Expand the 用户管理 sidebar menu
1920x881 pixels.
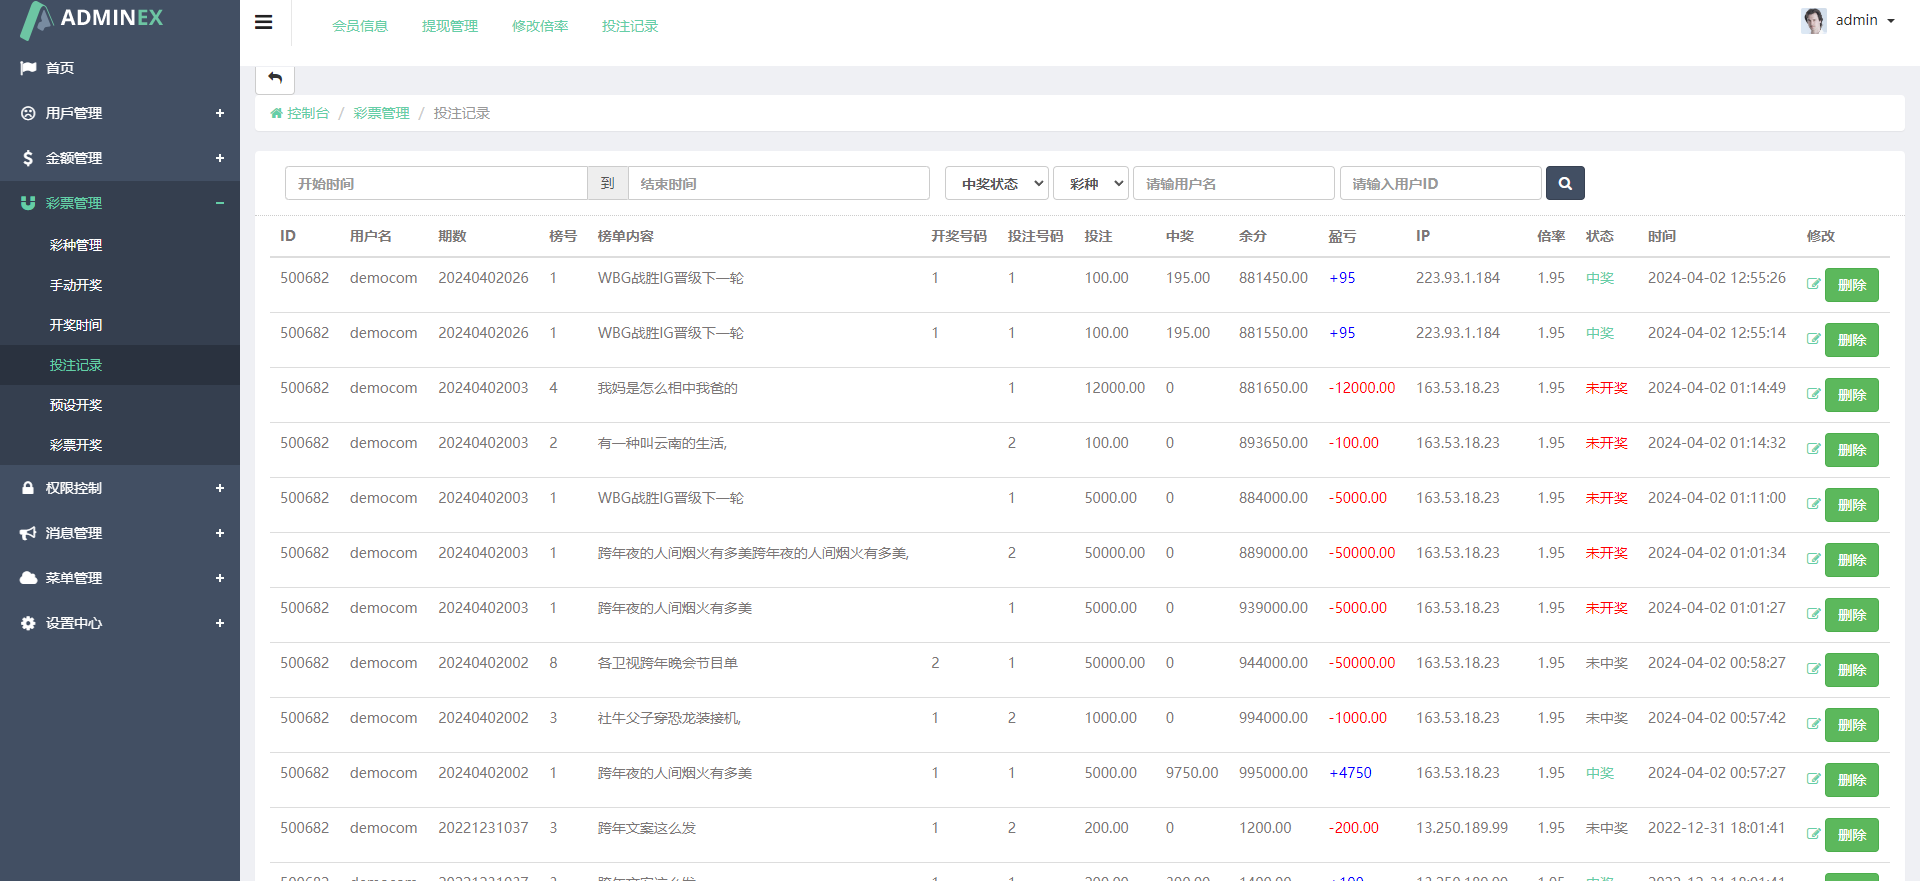[x=120, y=113]
